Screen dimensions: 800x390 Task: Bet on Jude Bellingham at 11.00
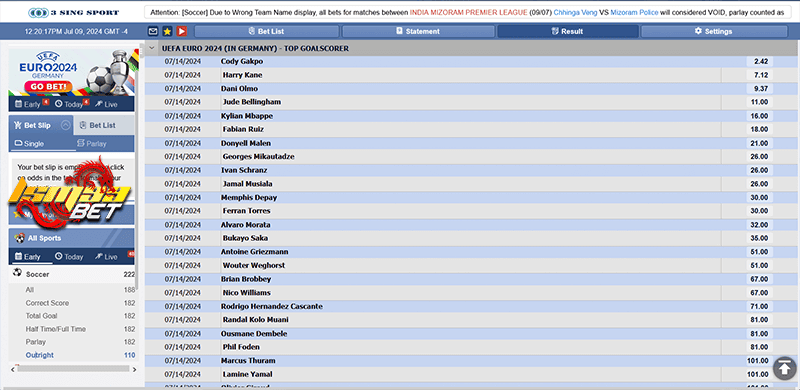pos(761,102)
